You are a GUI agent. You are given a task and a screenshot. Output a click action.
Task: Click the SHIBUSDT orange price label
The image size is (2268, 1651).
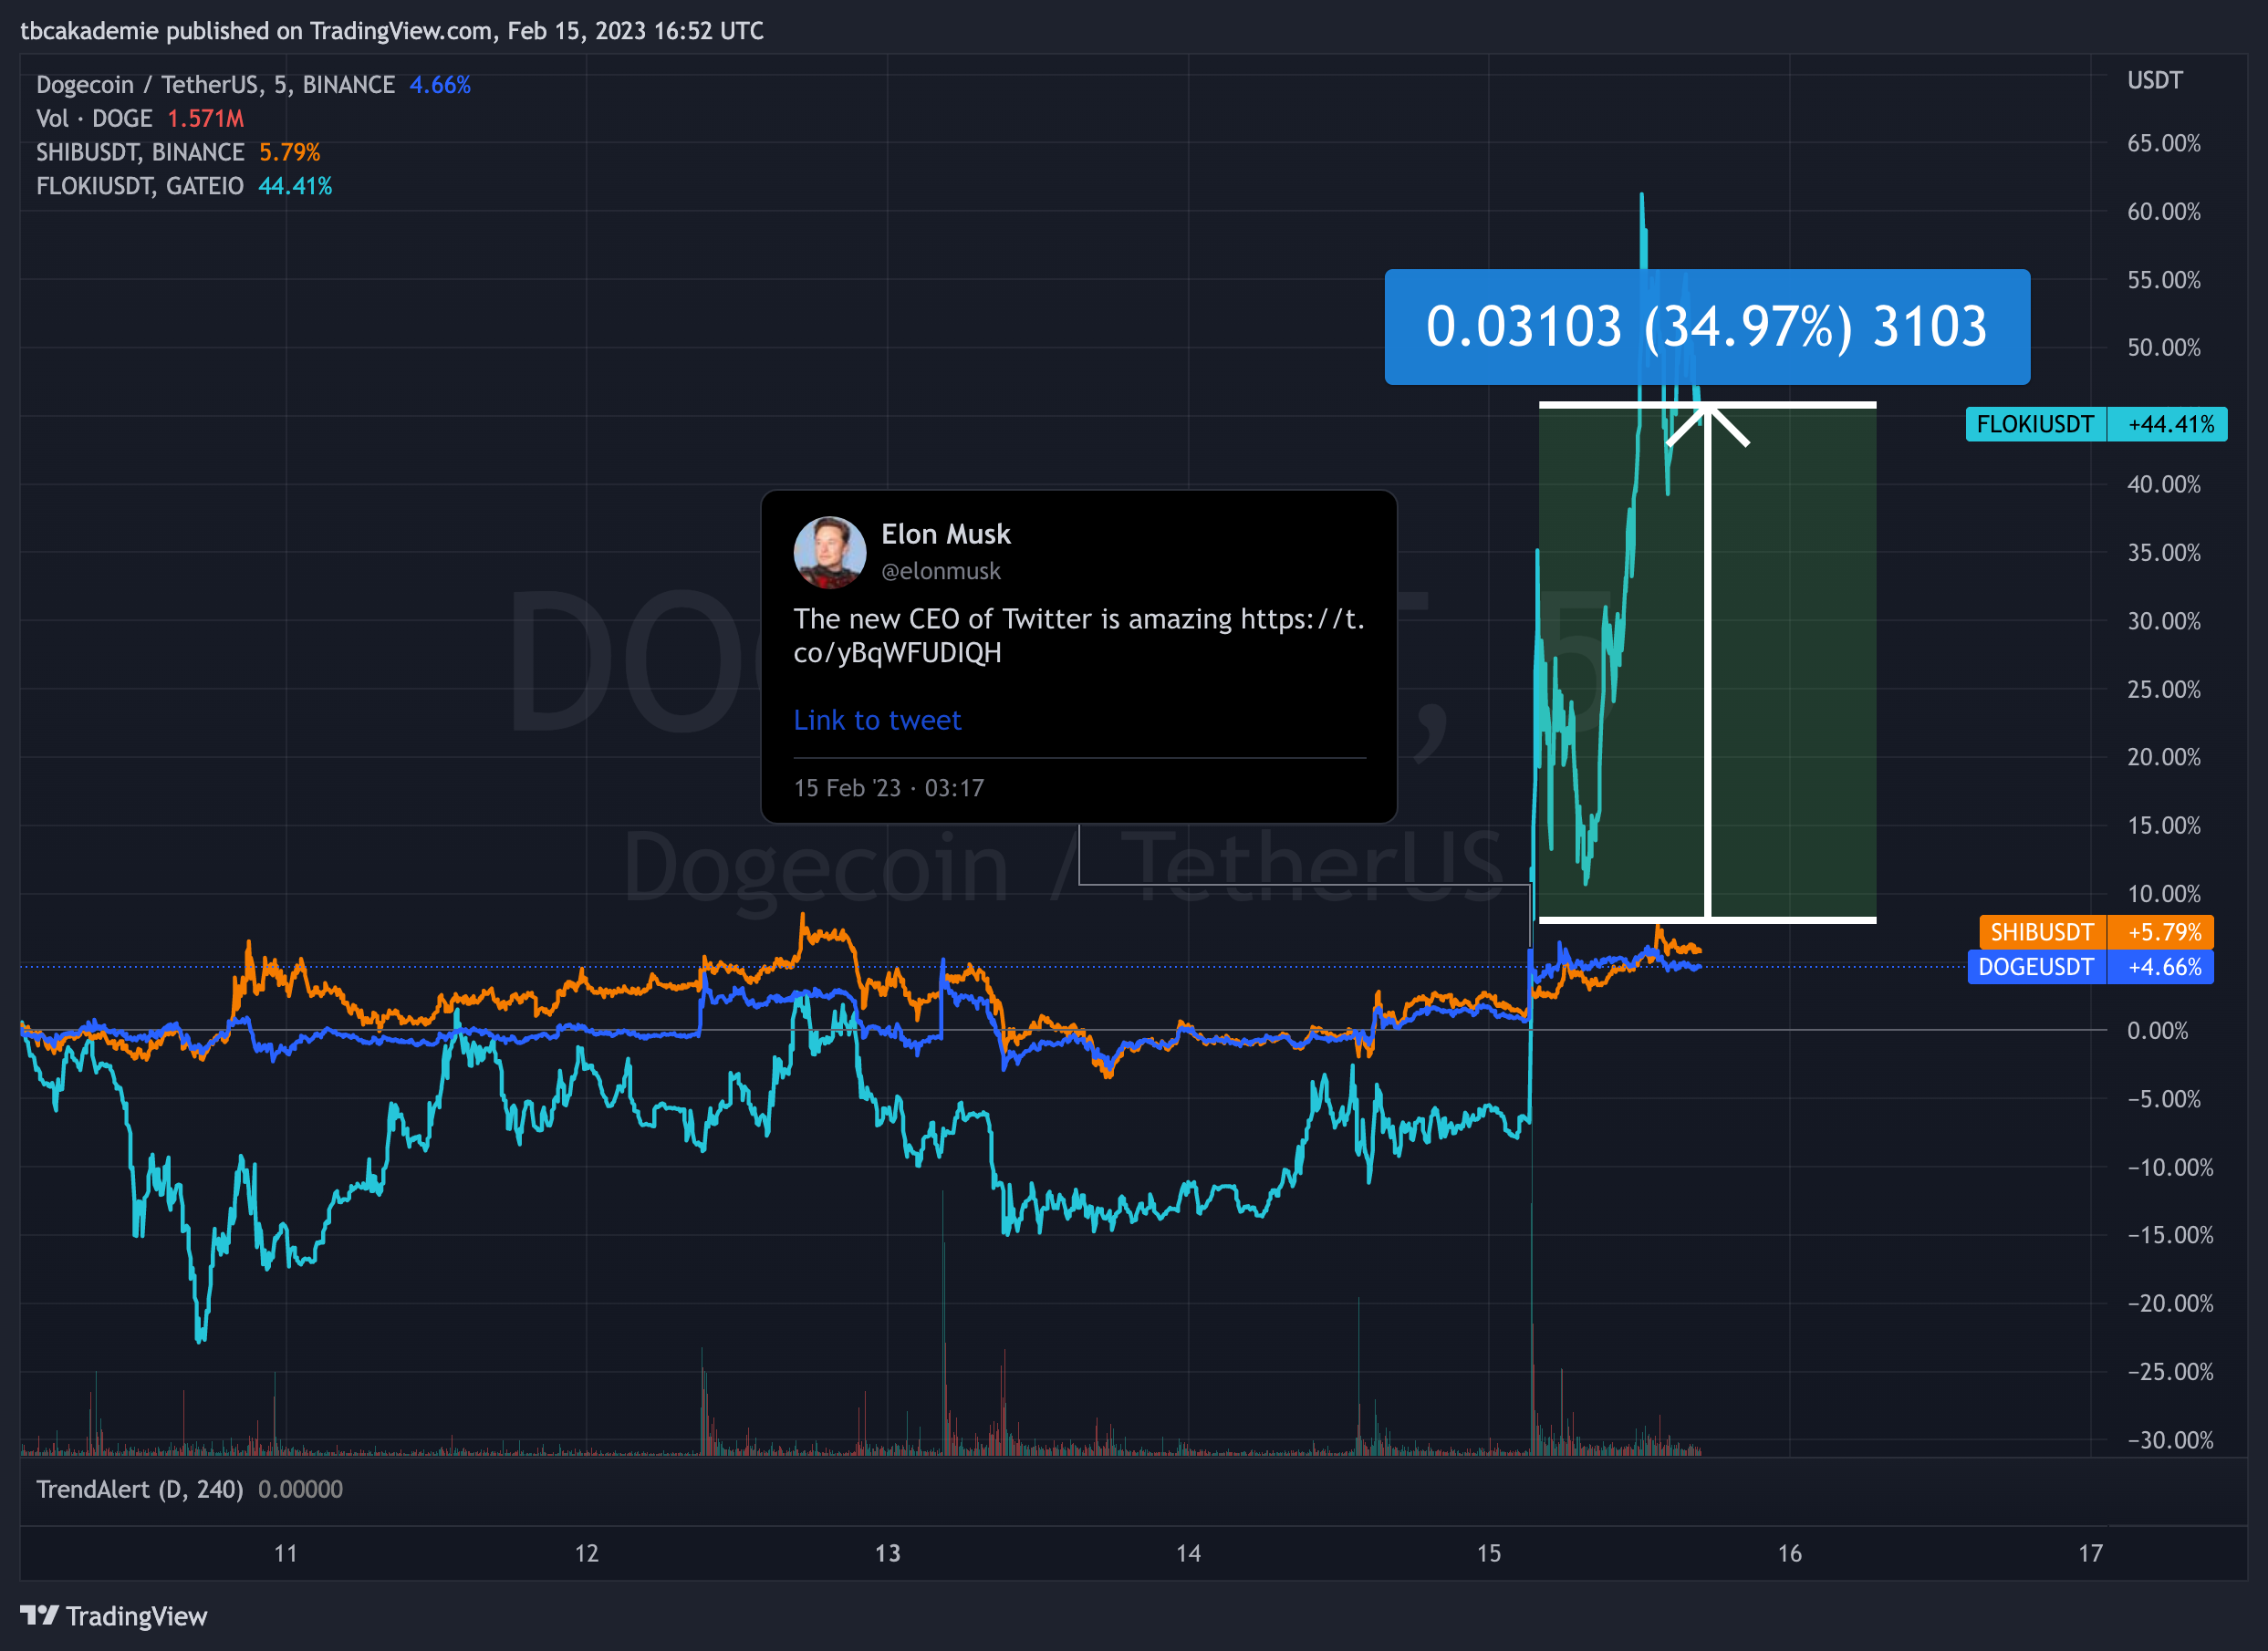[x=2041, y=932]
